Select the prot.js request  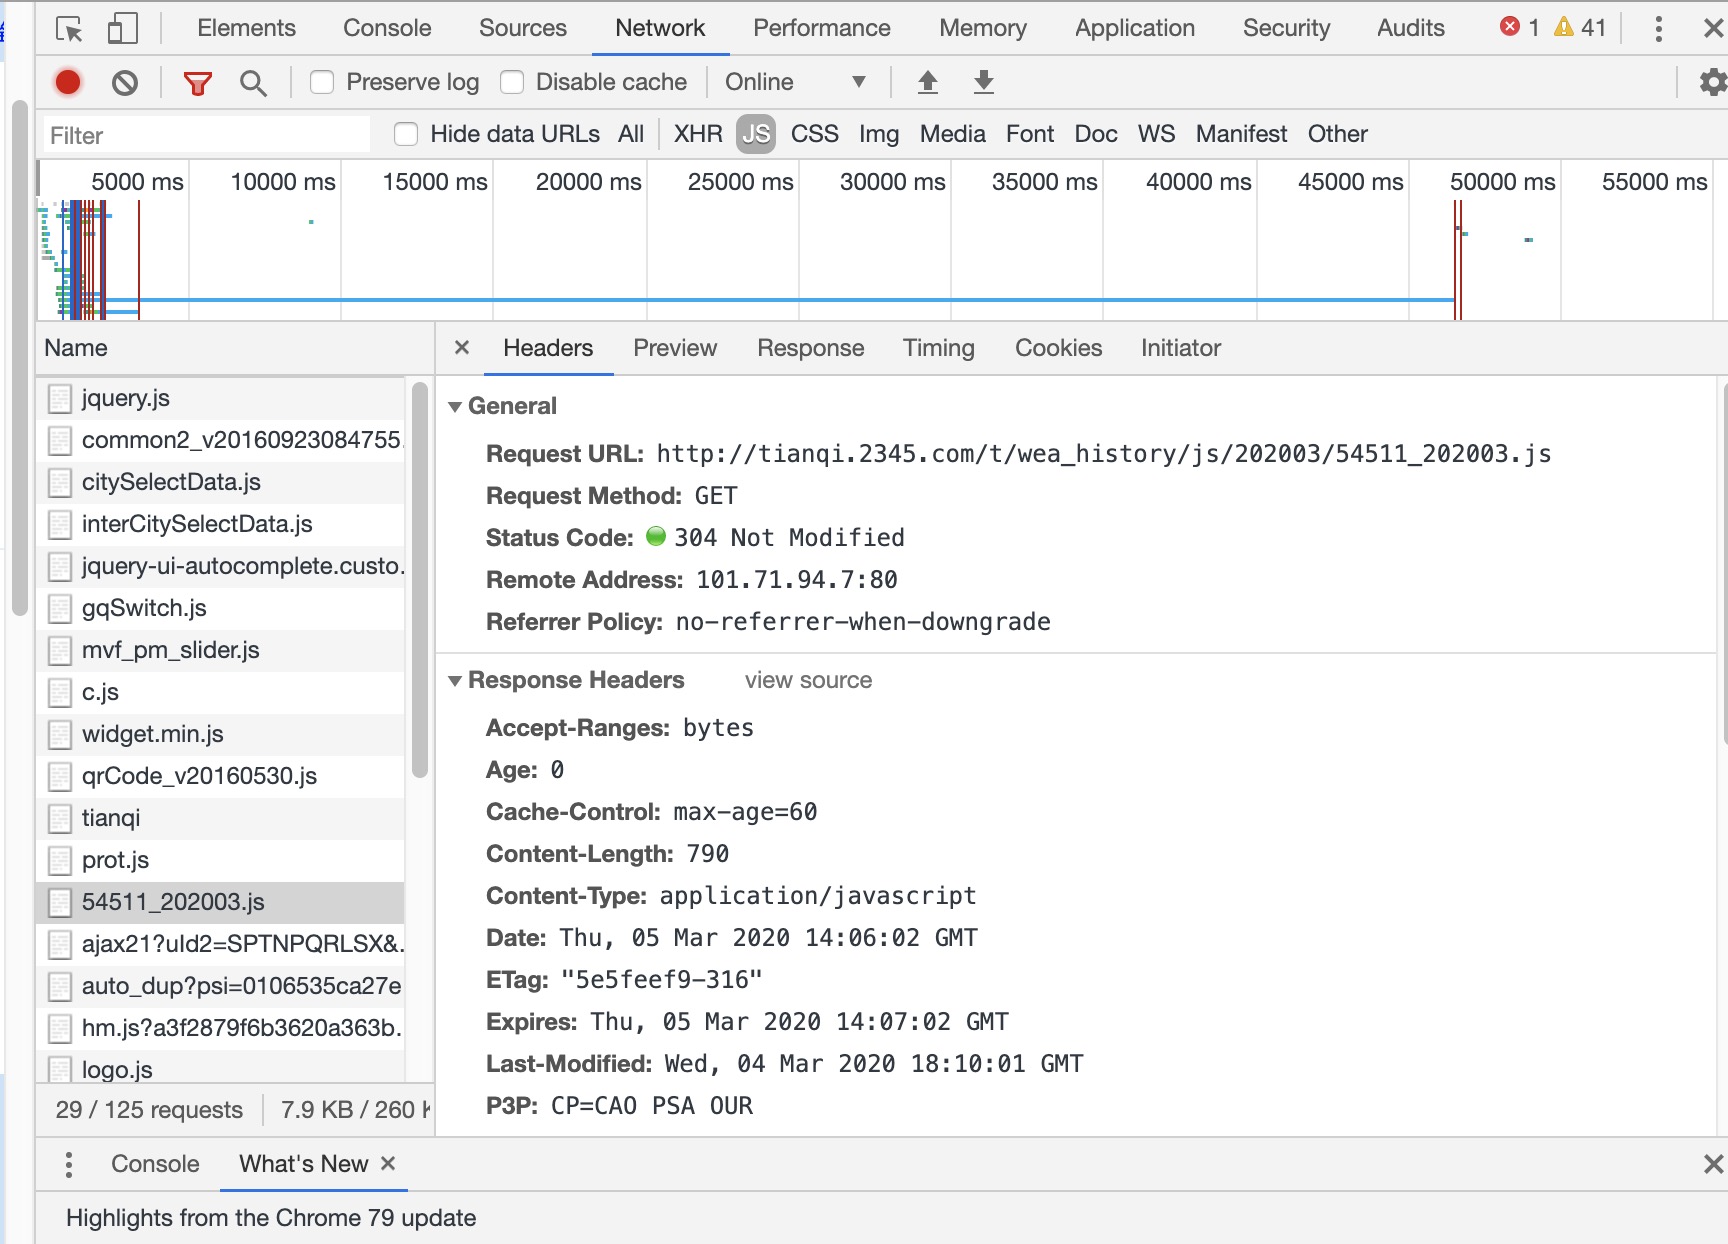pos(221,861)
